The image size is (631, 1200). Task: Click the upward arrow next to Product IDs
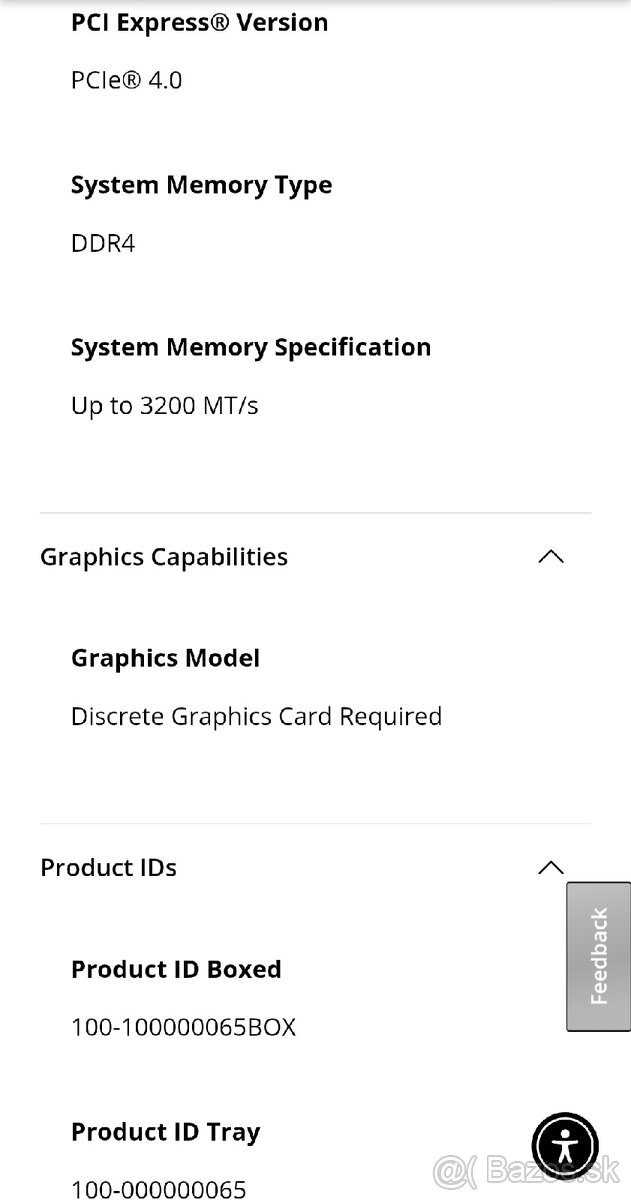pyautogui.click(x=550, y=868)
